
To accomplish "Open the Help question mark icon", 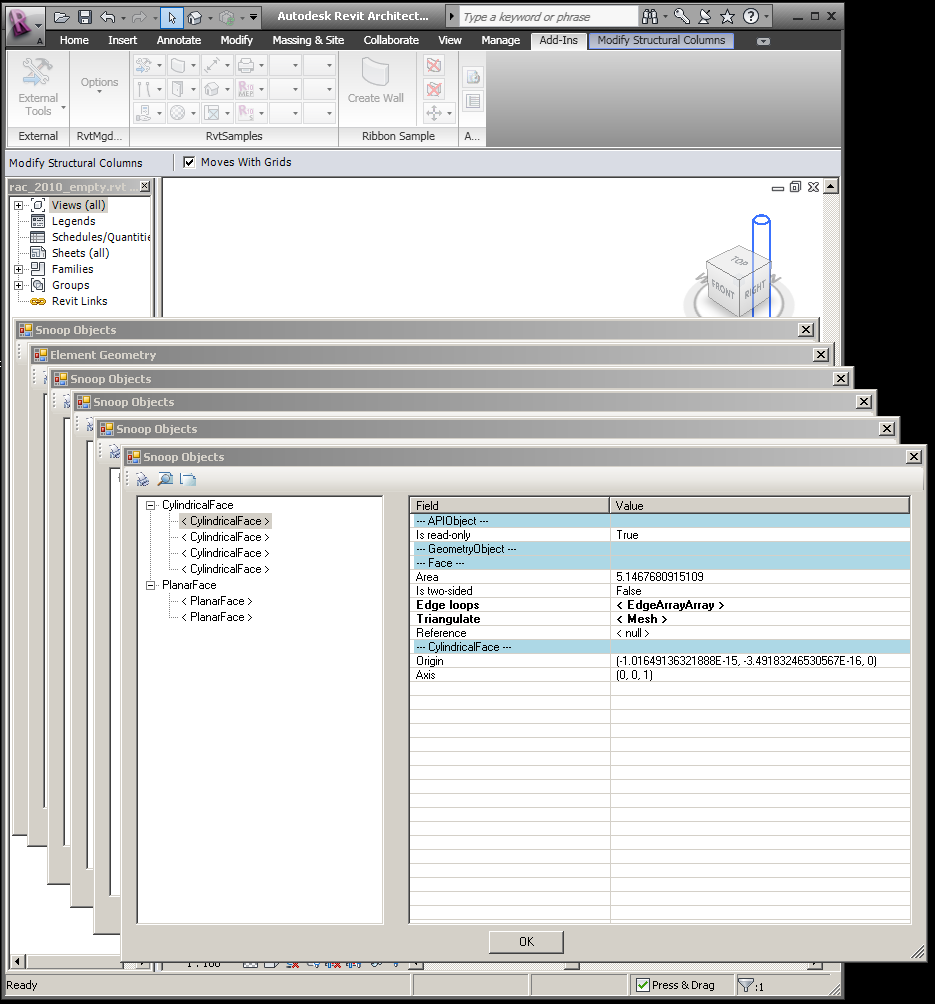I will point(751,17).
